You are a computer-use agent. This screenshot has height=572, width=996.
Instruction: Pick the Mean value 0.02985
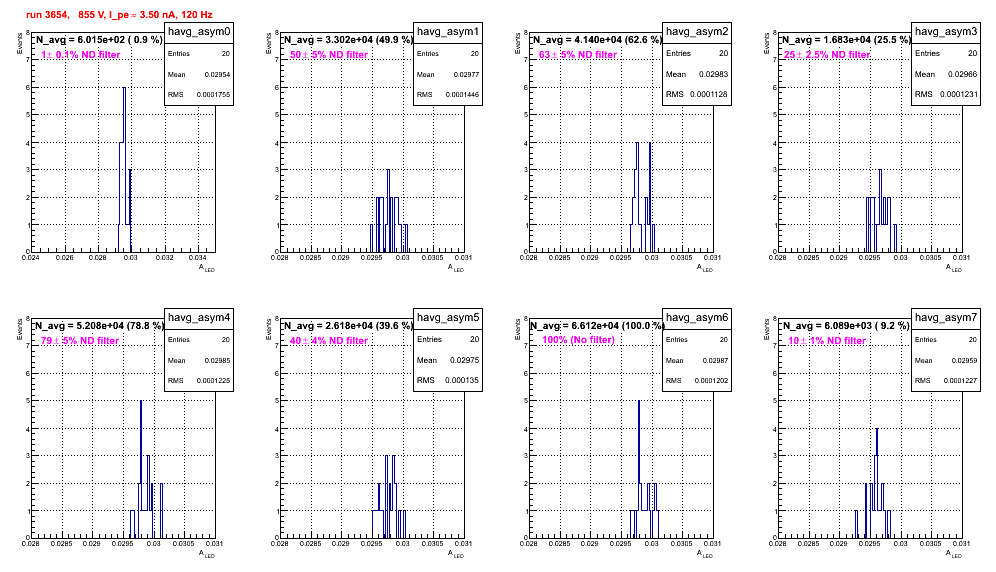pyautogui.click(x=217, y=360)
